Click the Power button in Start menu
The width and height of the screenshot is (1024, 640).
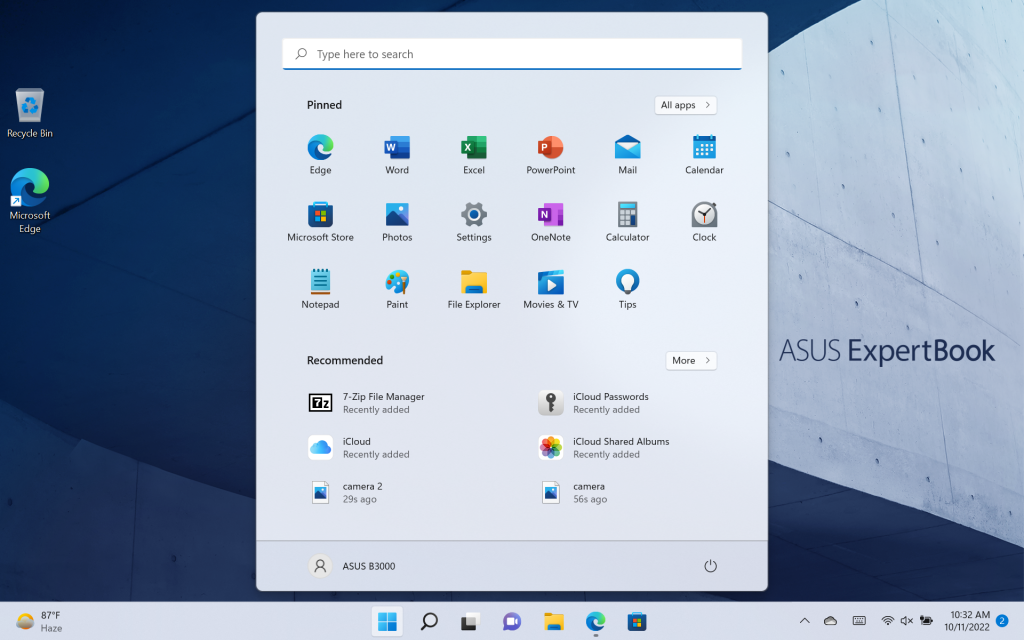click(710, 566)
